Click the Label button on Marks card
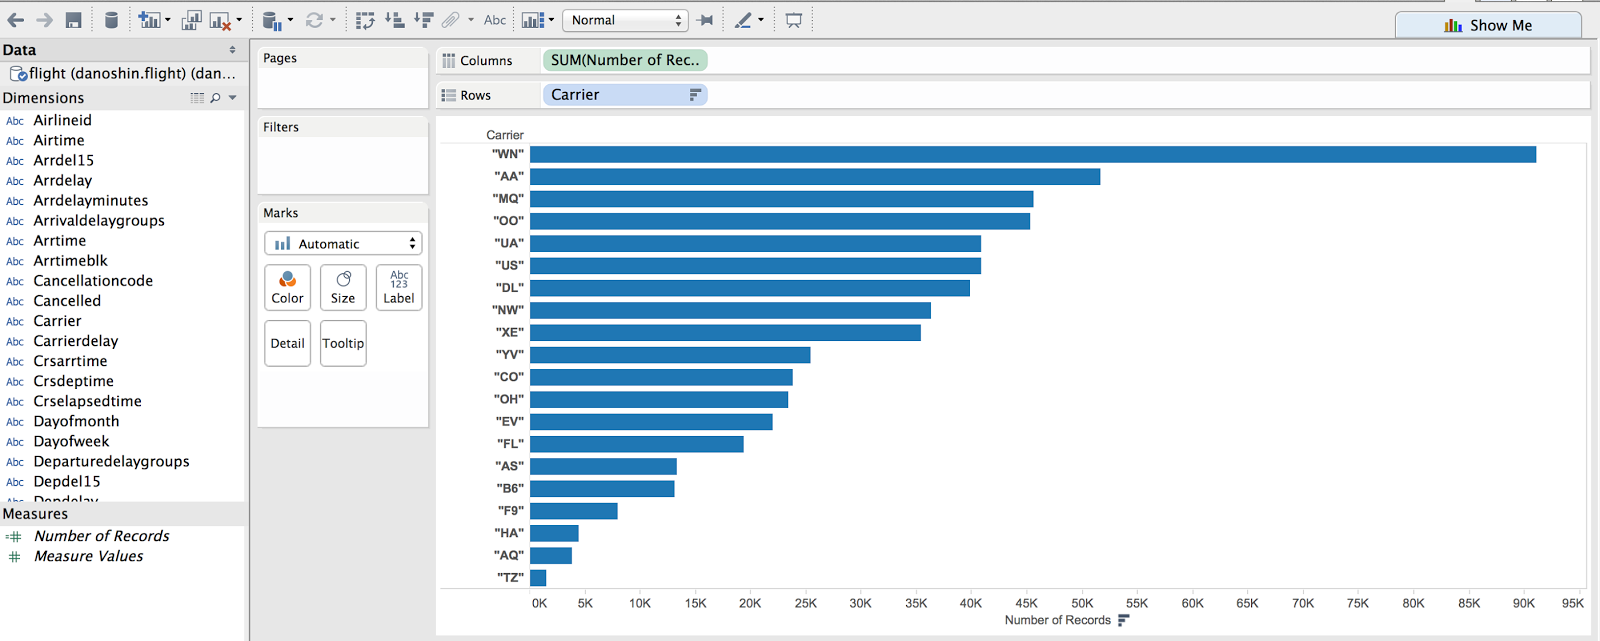 (x=399, y=287)
